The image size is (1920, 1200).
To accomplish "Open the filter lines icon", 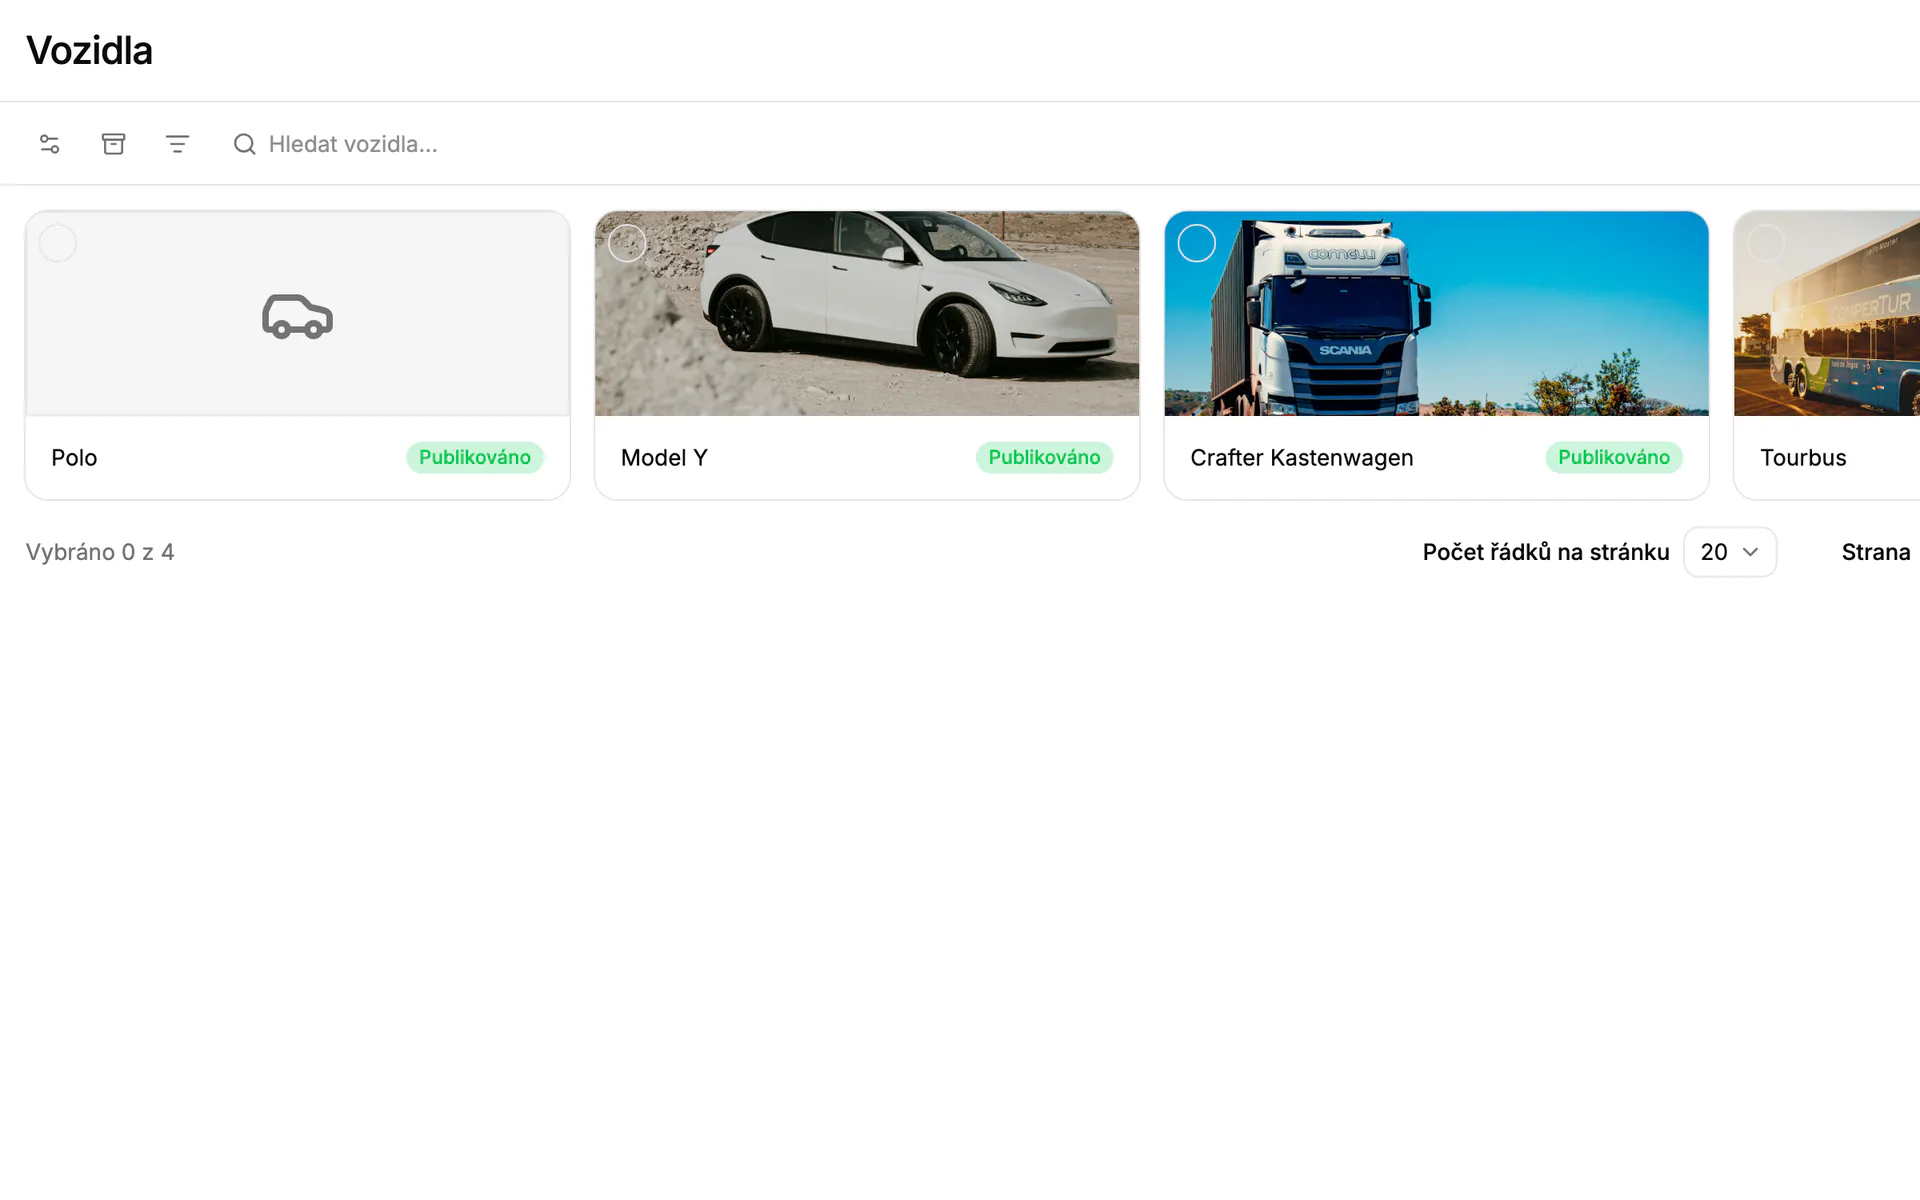I will [177, 144].
